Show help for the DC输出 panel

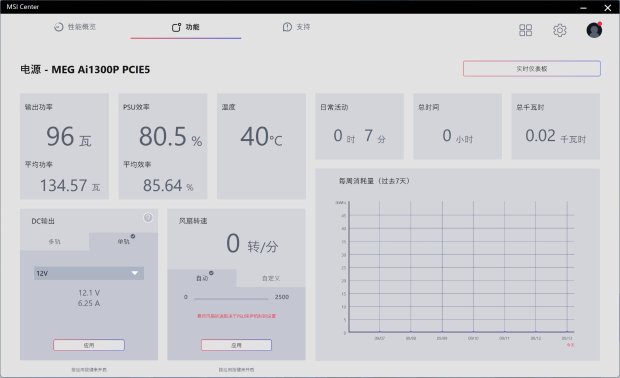147,217
